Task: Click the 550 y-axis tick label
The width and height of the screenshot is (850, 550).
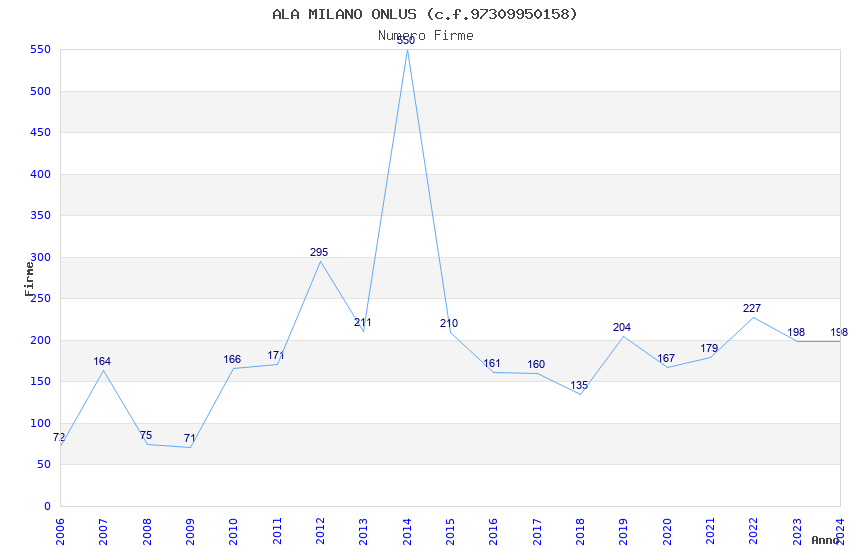Action: pyautogui.click(x=41, y=49)
